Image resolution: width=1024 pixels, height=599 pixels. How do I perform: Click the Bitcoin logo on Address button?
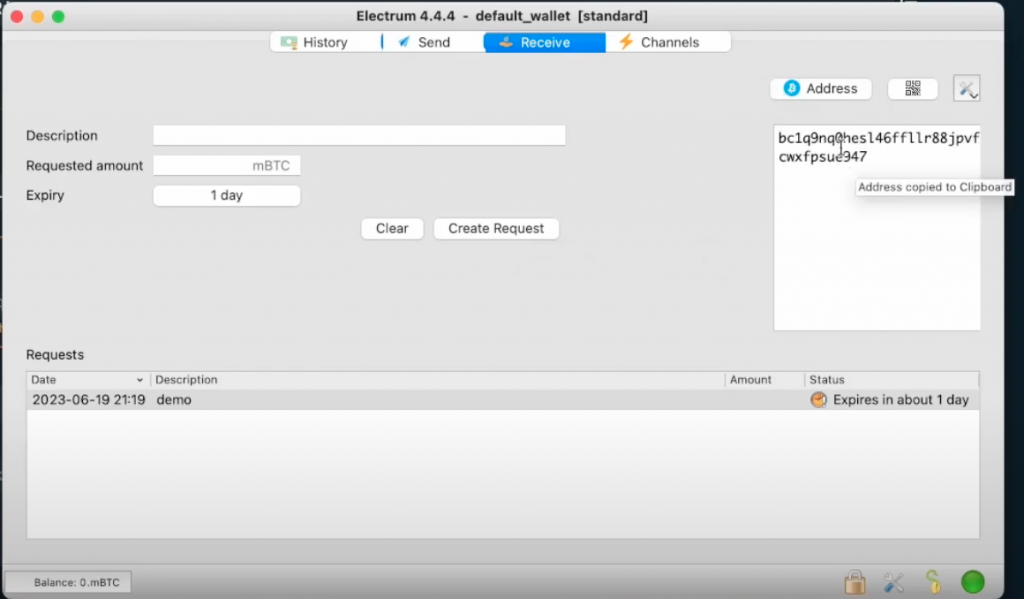pos(792,88)
